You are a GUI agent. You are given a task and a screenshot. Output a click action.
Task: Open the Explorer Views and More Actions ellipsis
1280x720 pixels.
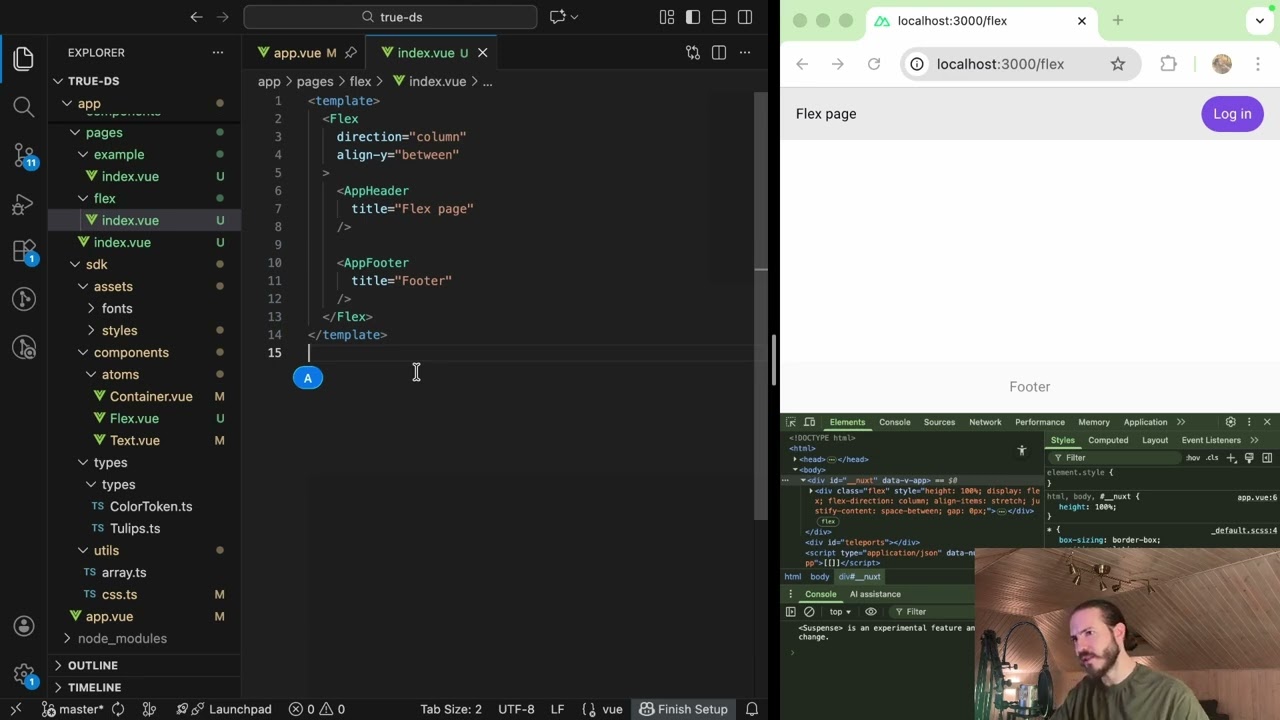pyautogui.click(x=218, y=53)
